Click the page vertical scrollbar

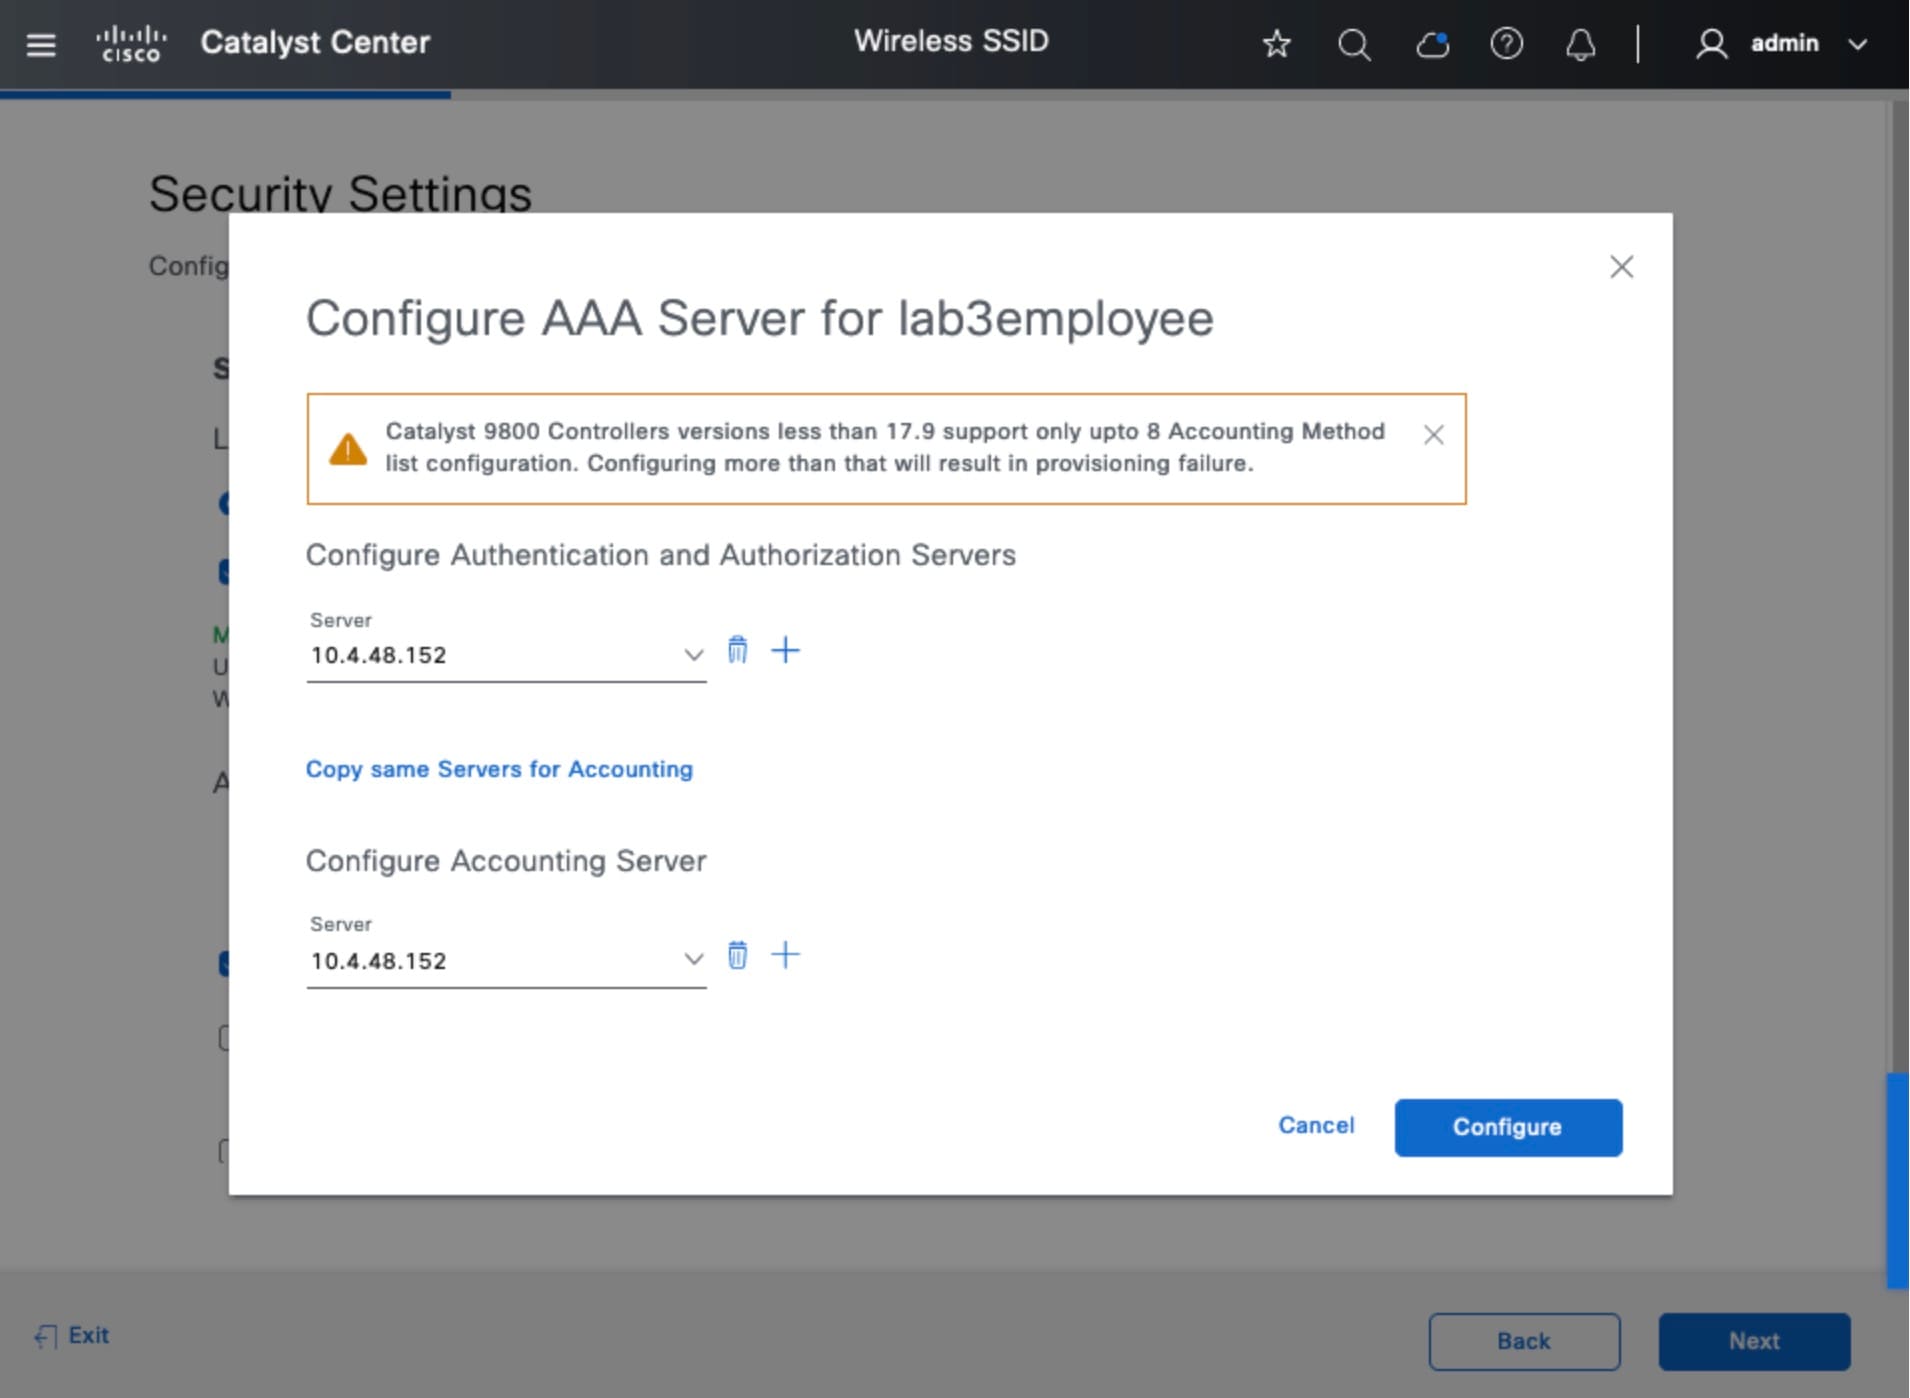1897,1180
